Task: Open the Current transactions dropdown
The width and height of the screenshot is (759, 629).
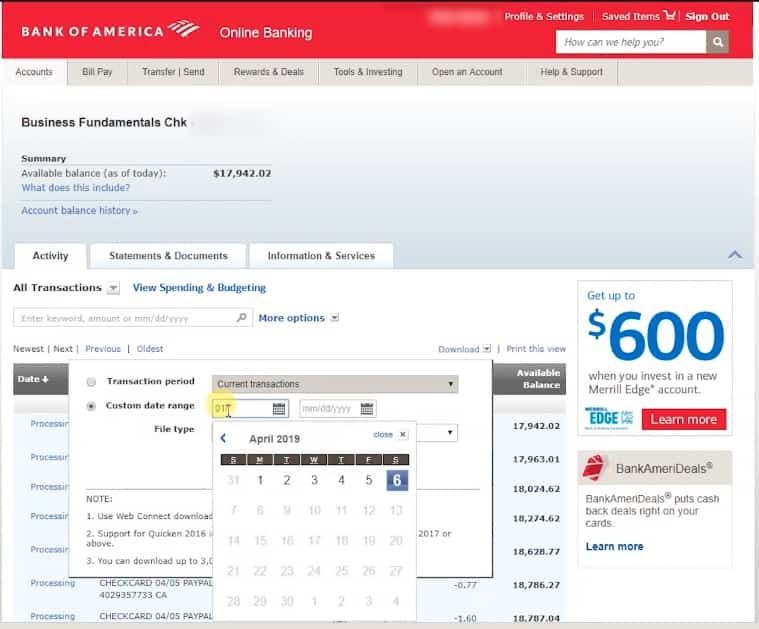Action: click(335, 384)
